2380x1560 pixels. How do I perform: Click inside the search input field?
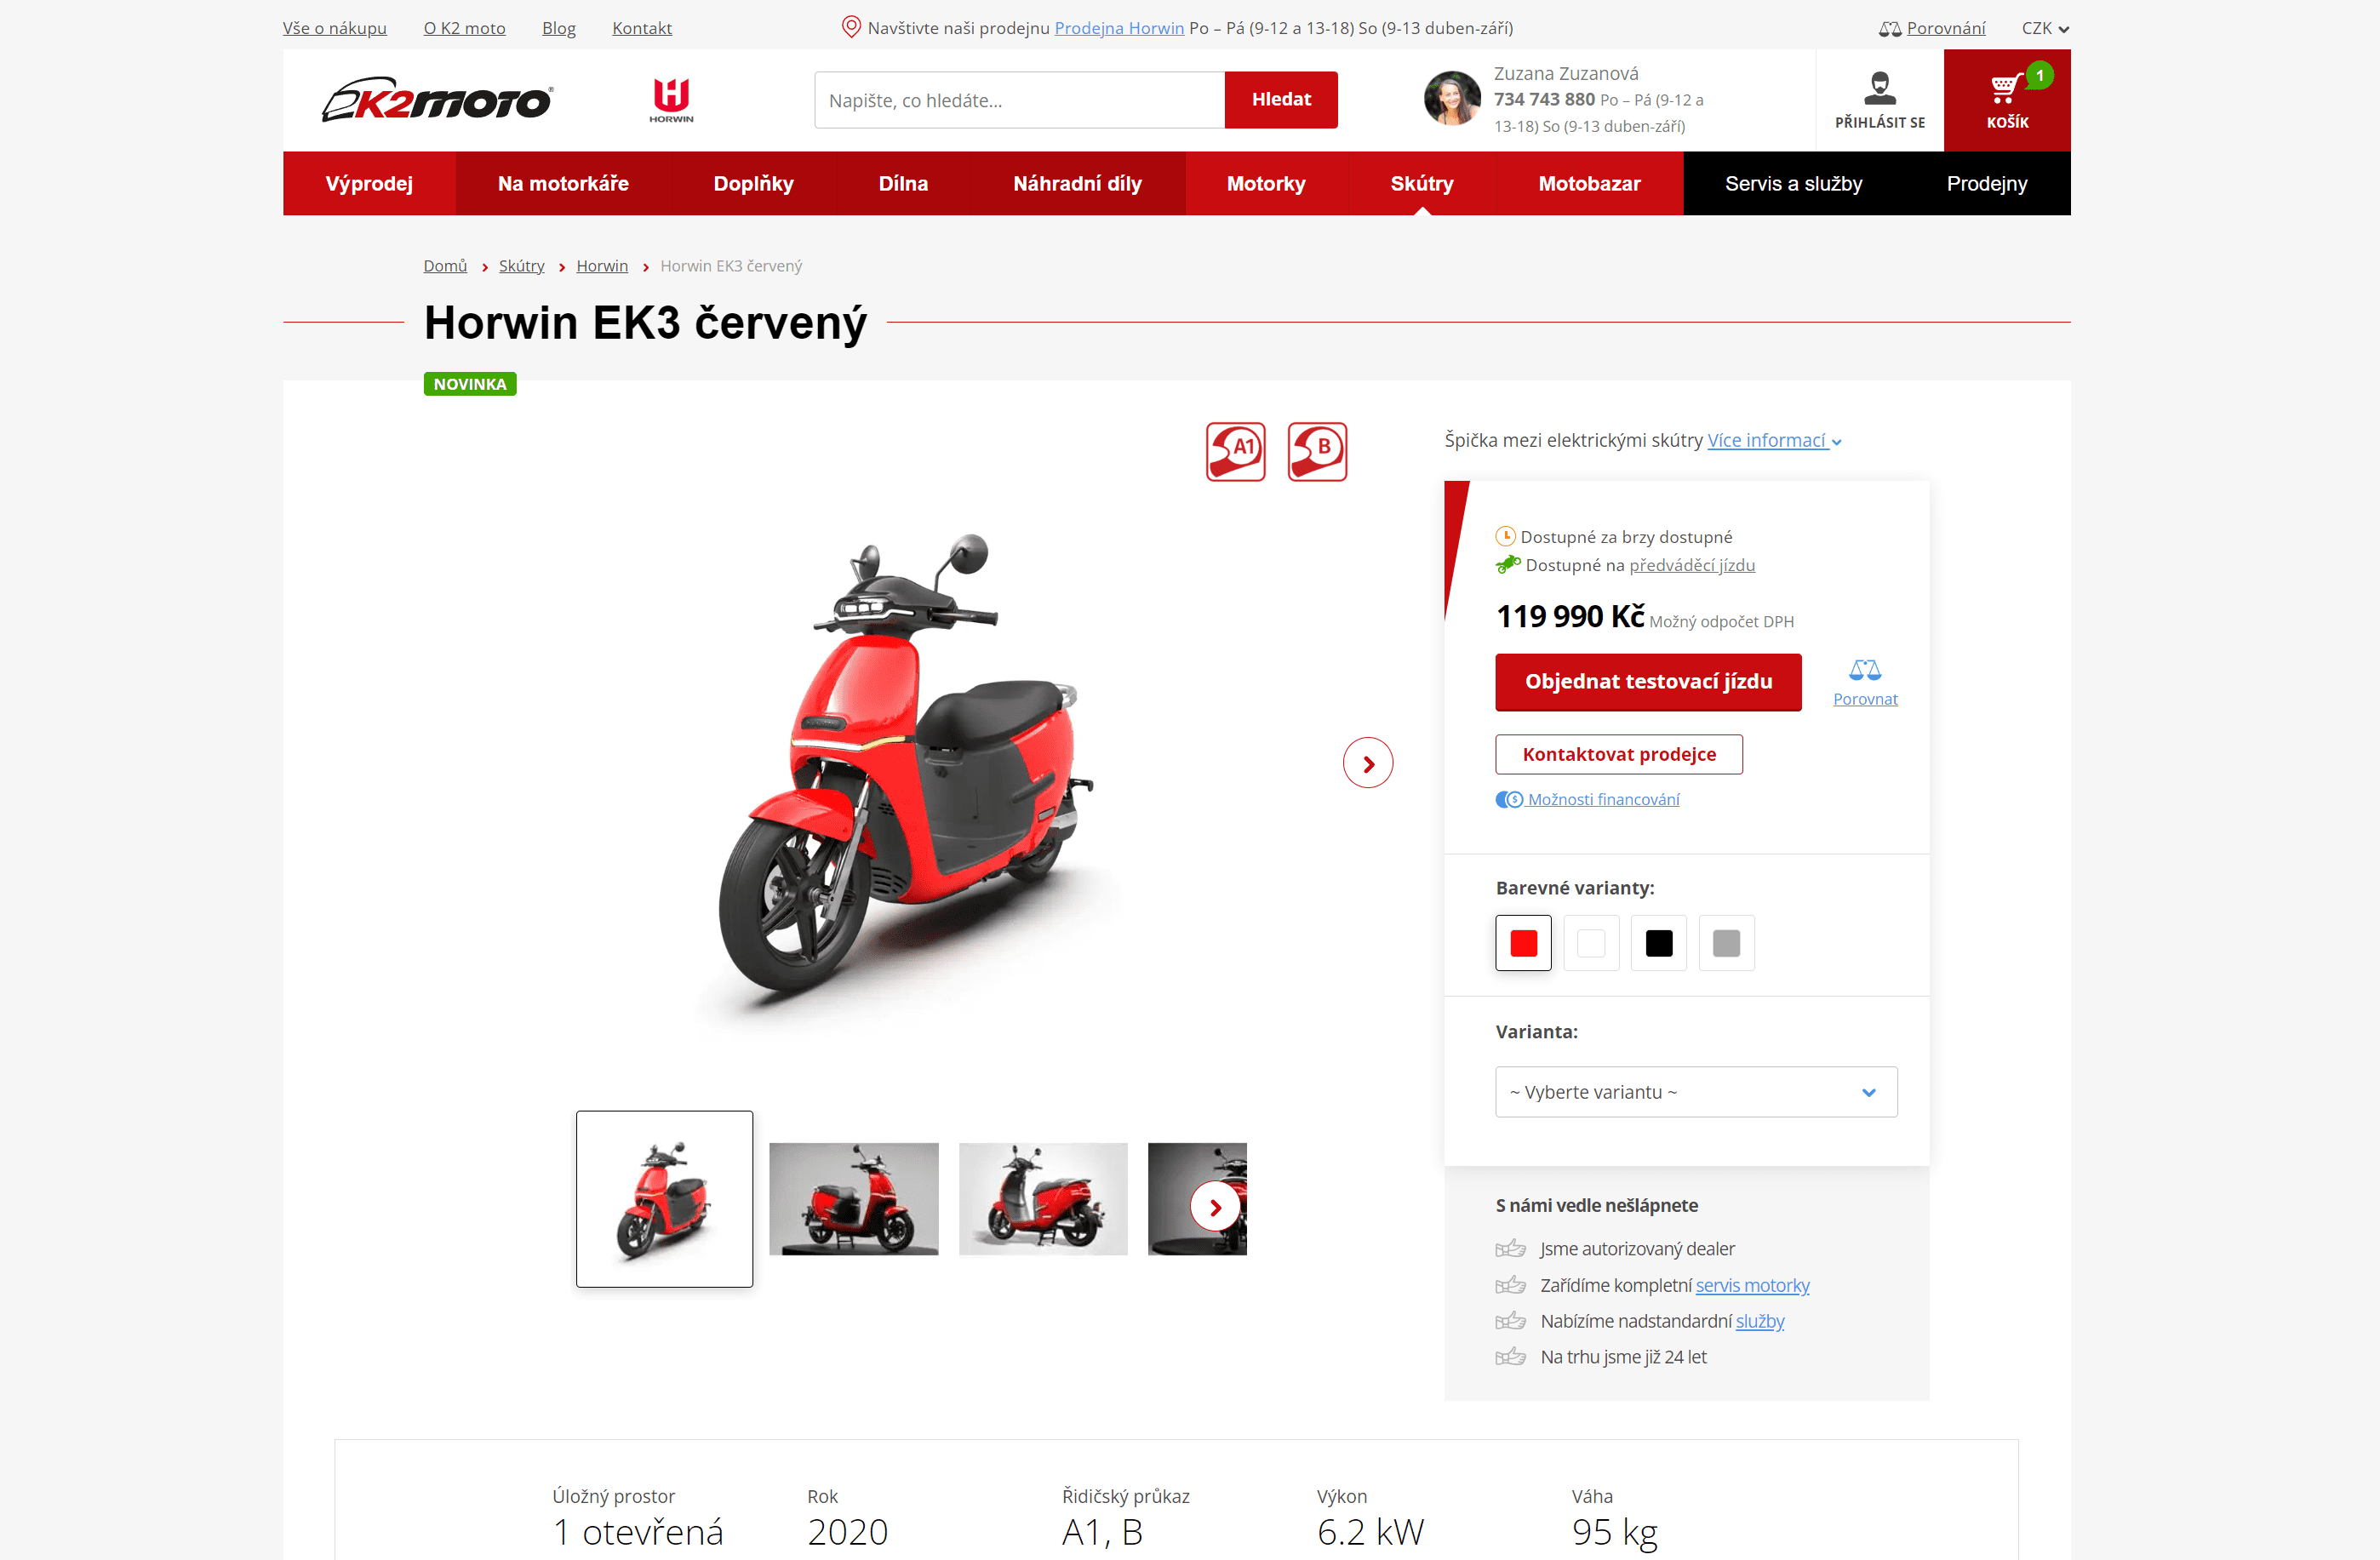coord(1019,100)
